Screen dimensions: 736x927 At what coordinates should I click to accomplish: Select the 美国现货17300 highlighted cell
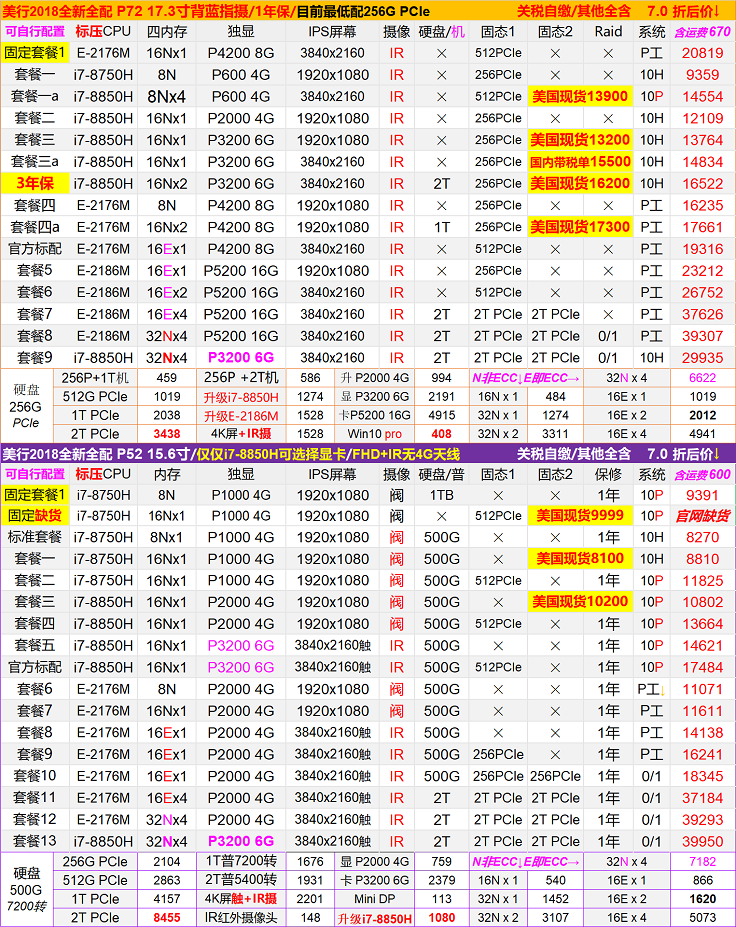click(x=580, y=227)
